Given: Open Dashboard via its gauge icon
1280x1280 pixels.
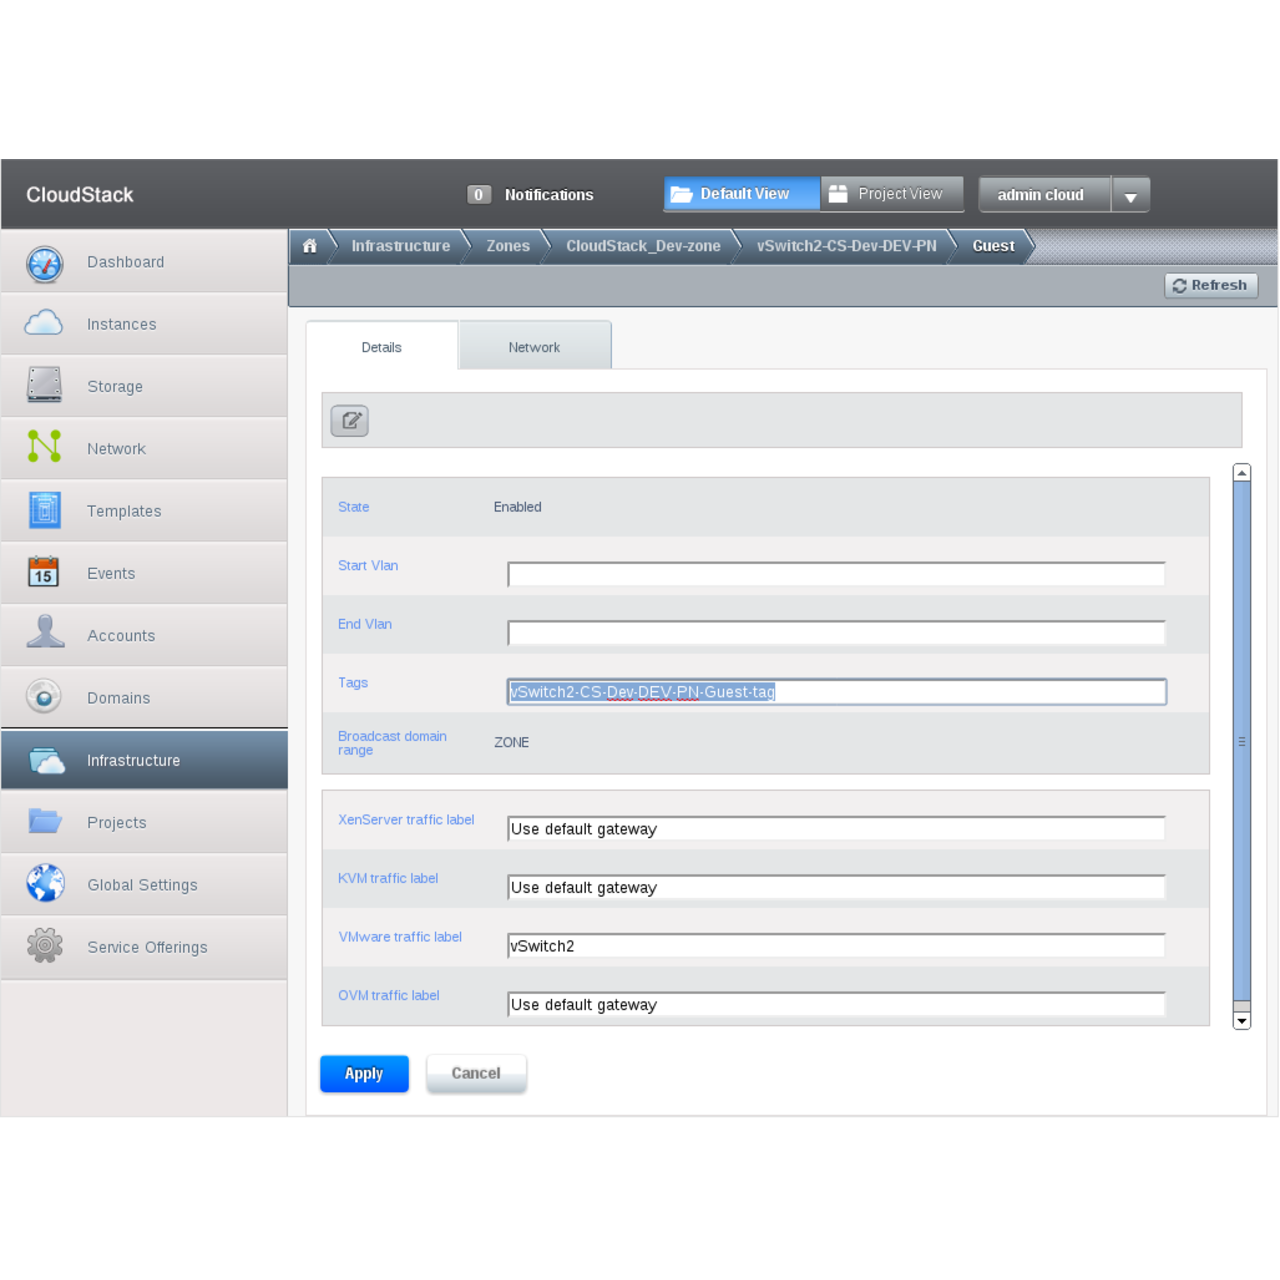Looking at the screenshot, I should pyautogui.click(x=44, y=263).
